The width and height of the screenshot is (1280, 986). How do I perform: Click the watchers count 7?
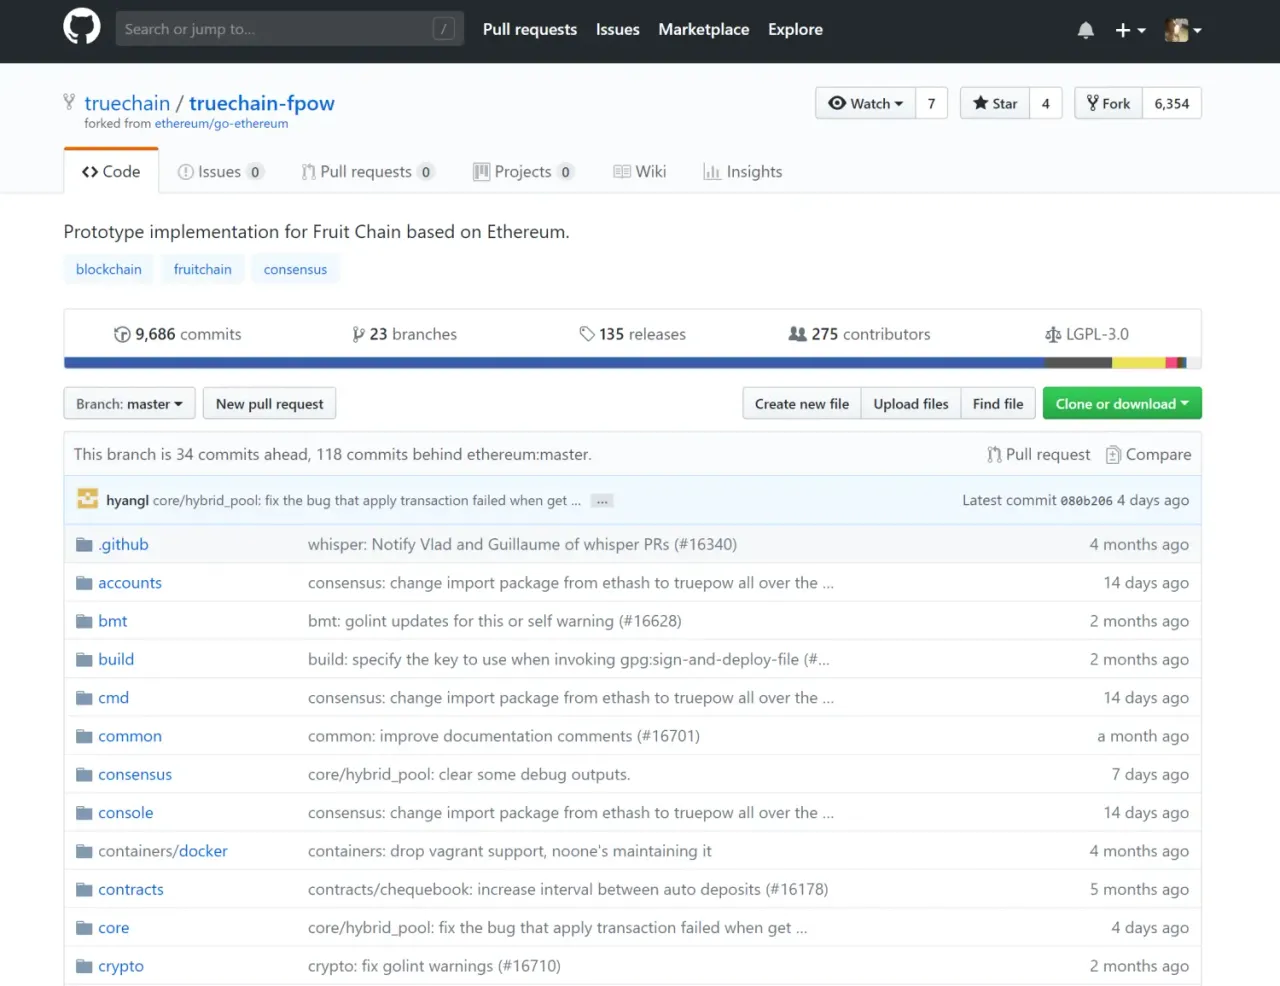932,103
